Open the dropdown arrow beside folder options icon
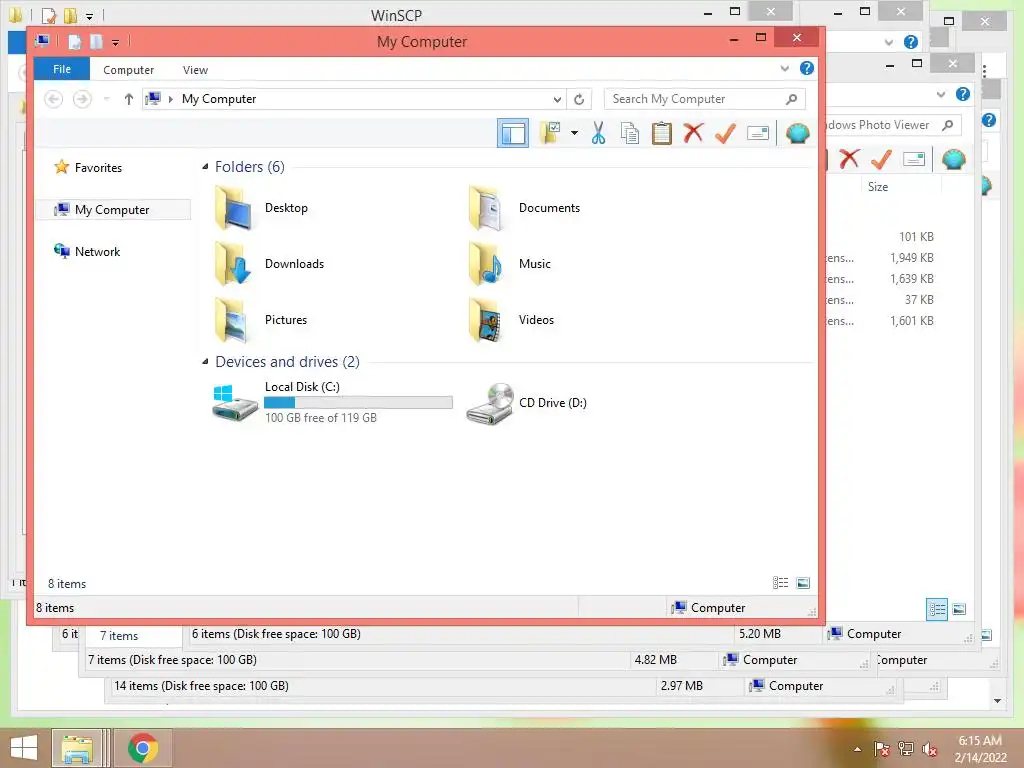This screenshot has height=768, width=1024. [x=574, y=133]
